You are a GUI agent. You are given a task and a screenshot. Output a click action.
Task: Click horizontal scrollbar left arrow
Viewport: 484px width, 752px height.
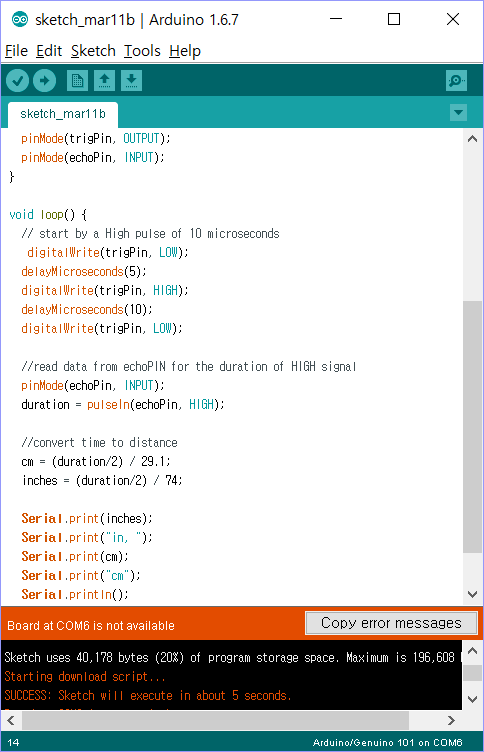(11, 720)
